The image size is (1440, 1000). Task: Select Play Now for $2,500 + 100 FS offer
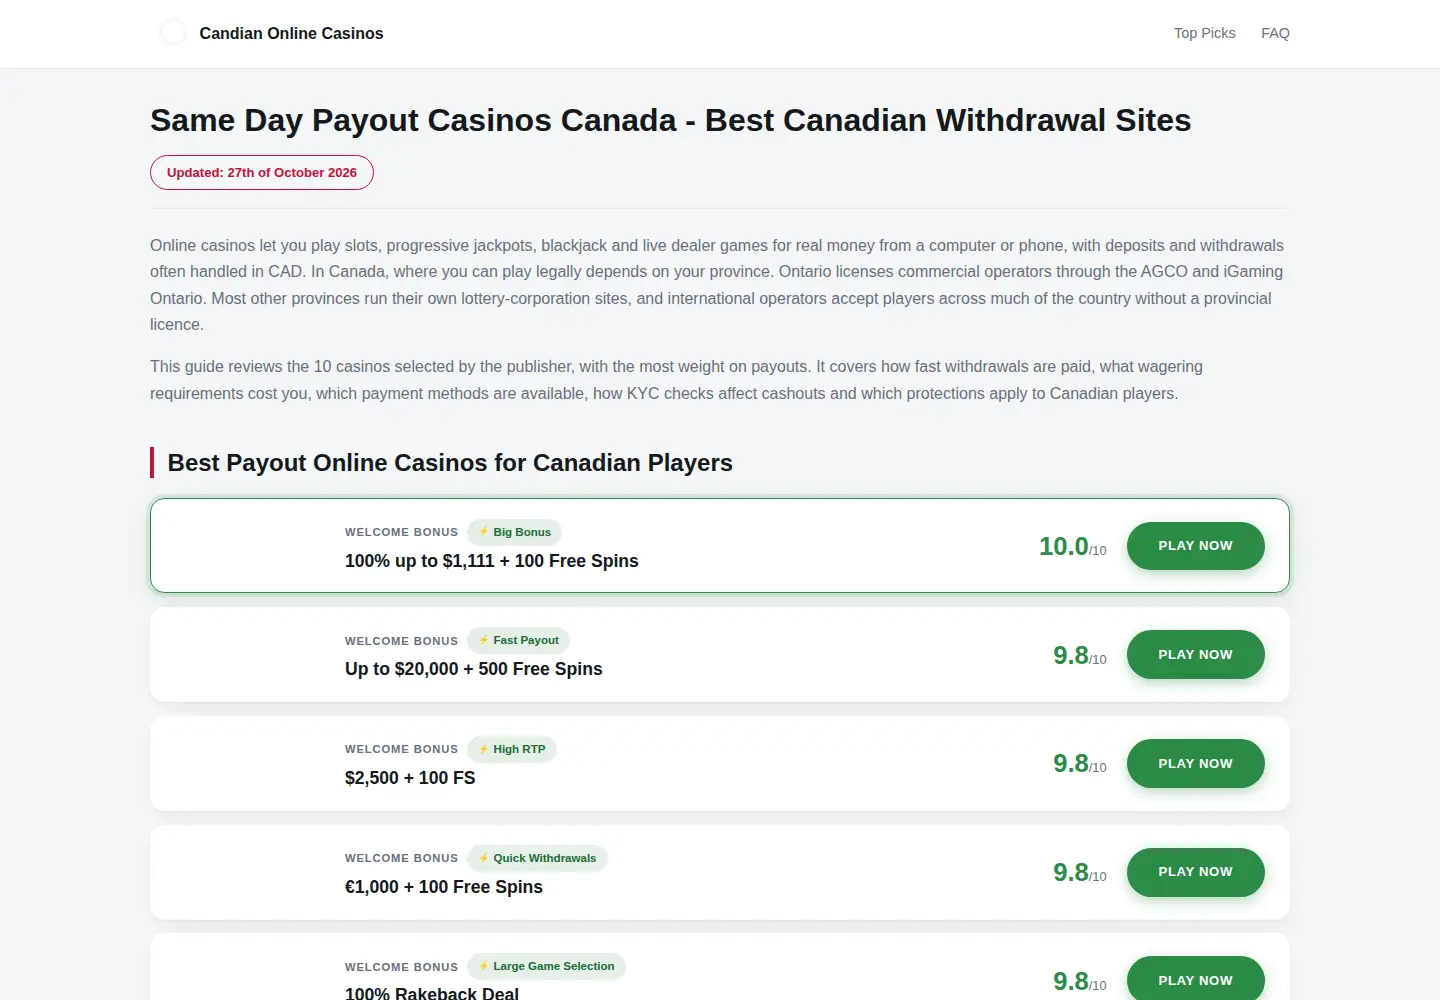(x=1195, y=763)
